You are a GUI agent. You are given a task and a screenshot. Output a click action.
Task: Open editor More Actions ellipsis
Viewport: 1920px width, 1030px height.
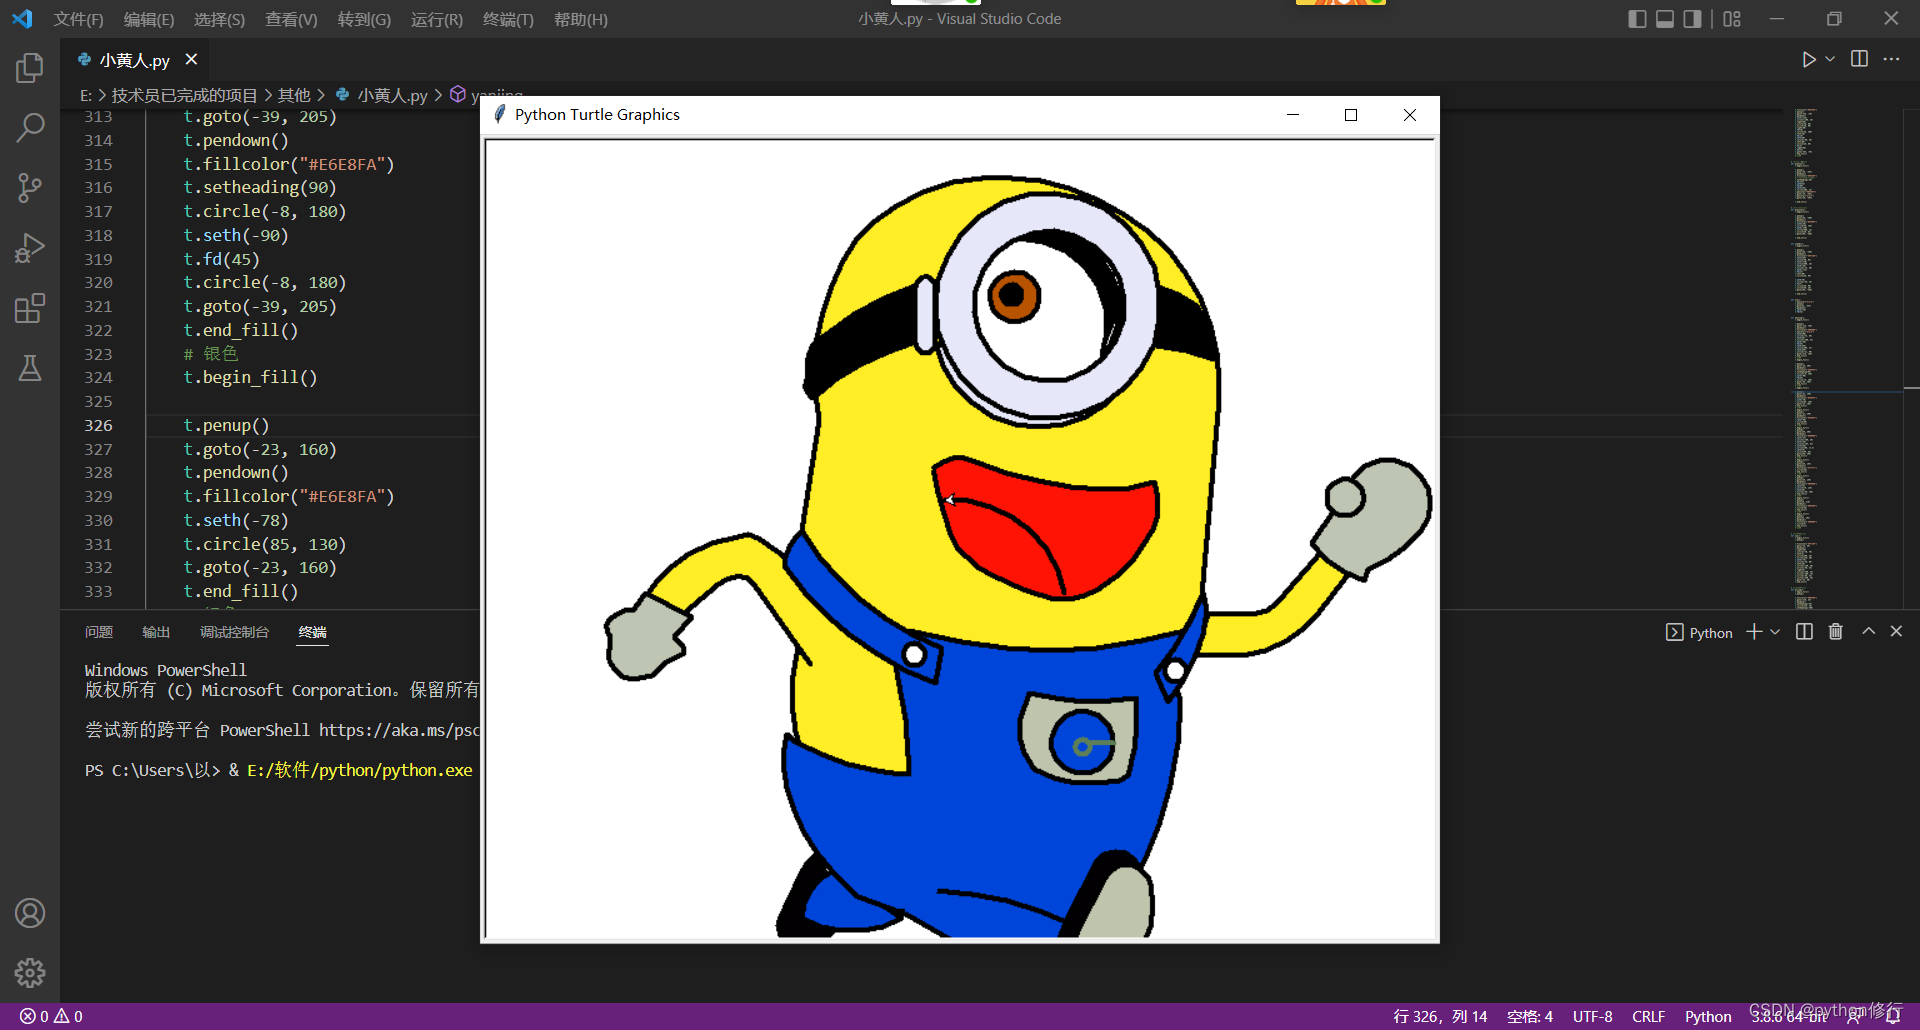tap(1891, 60)
